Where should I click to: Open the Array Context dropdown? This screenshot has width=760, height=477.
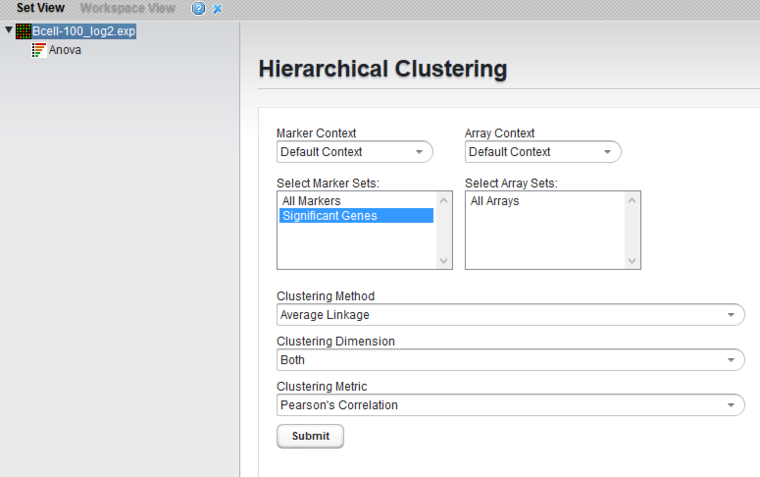pyautogui.click(x=542, y=152)
